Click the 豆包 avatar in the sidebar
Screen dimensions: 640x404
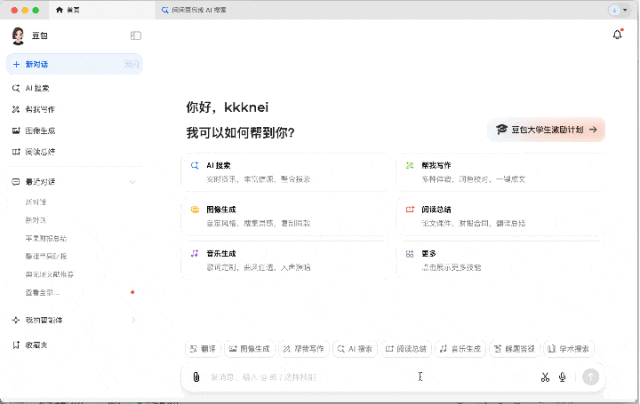18,36
